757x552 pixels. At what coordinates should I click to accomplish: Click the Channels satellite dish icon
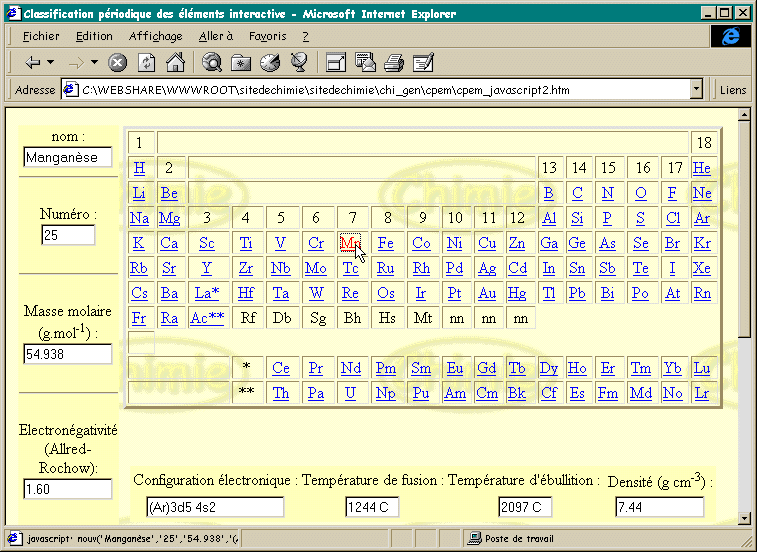[299, 62]
